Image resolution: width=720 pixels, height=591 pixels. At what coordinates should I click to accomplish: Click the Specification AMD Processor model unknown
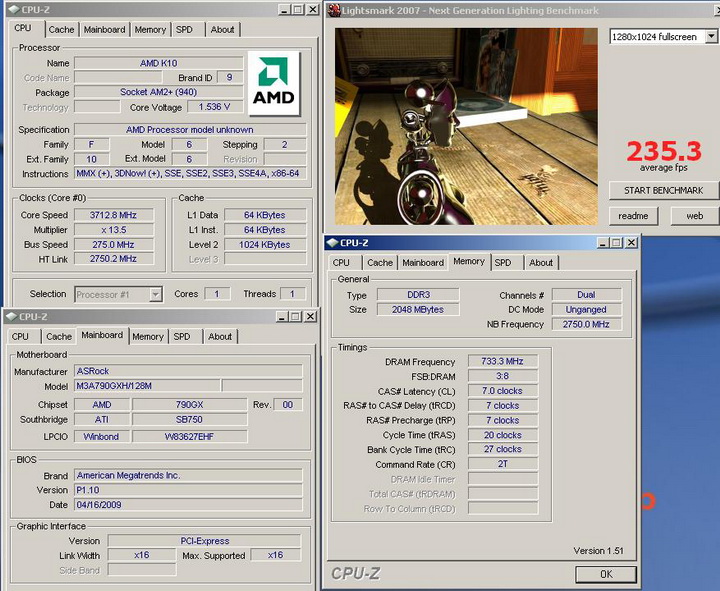coord(190,129)
